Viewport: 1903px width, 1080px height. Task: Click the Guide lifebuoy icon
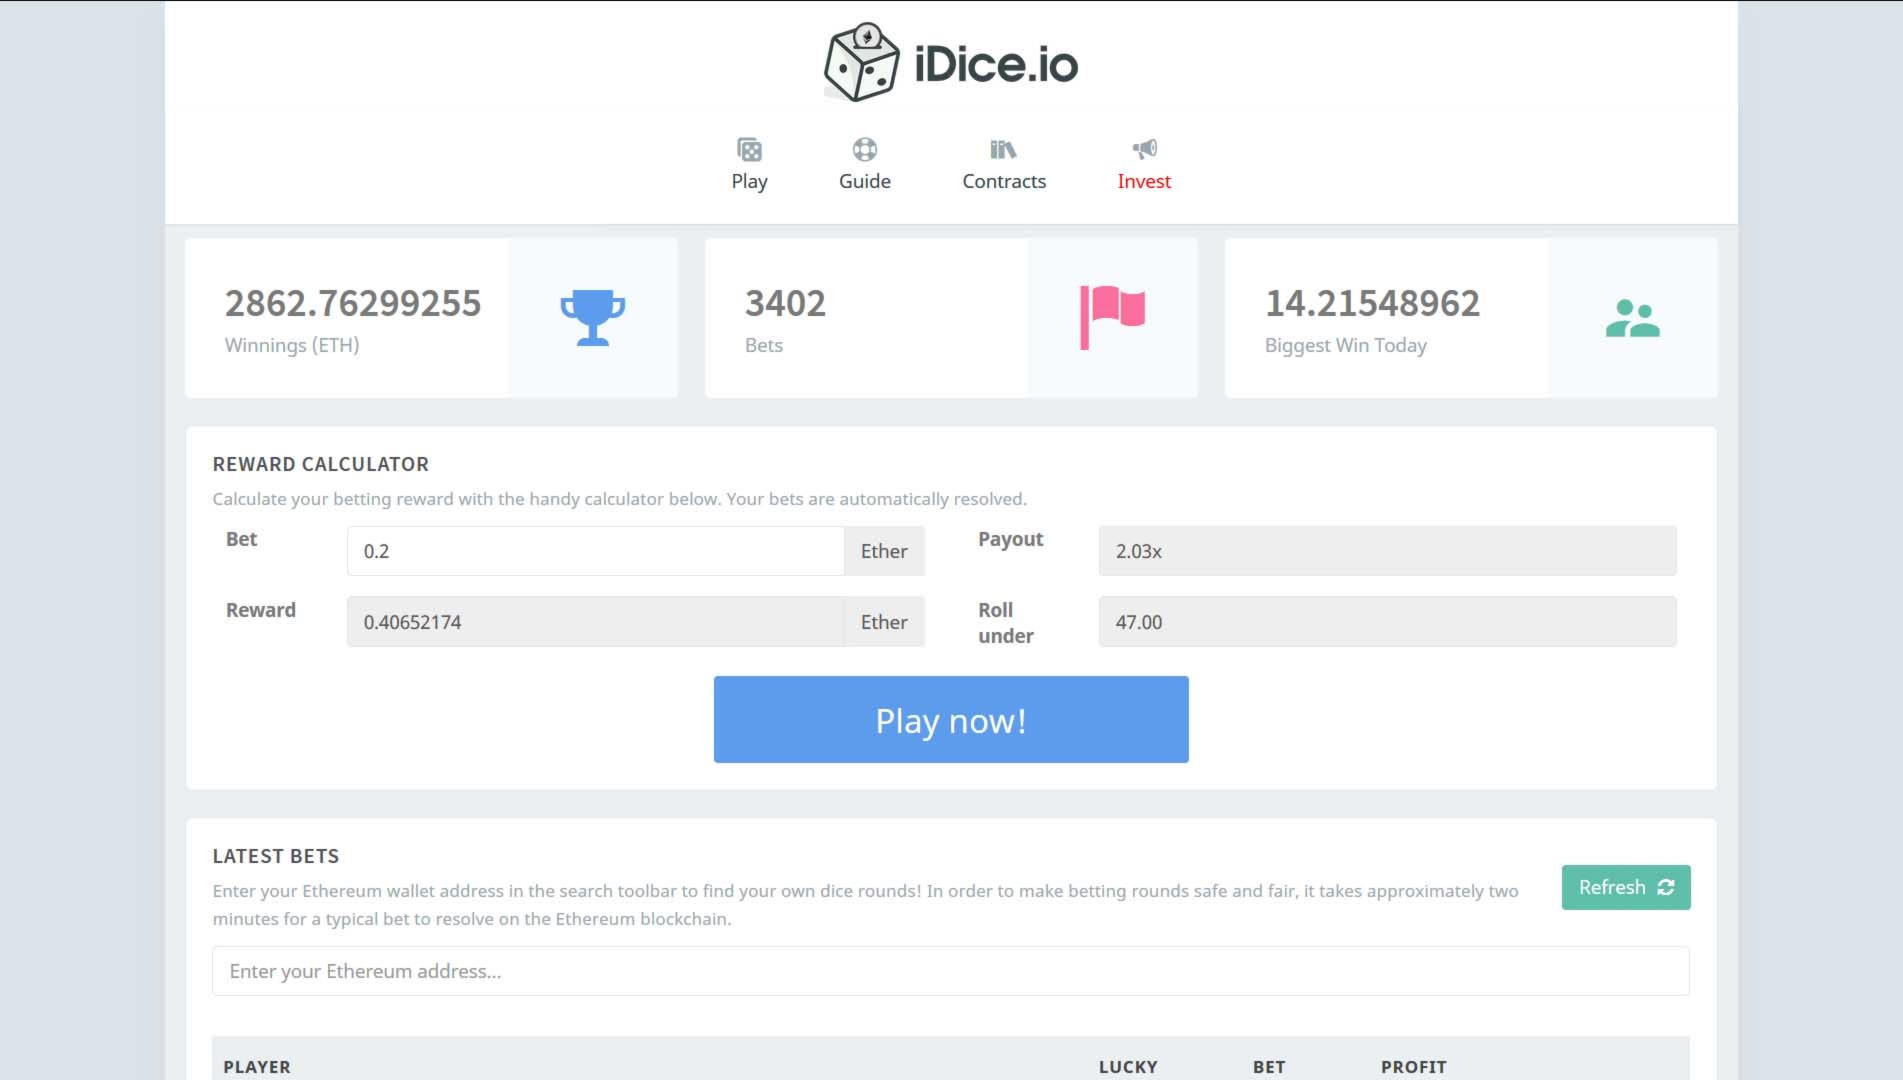pos(864,149)
